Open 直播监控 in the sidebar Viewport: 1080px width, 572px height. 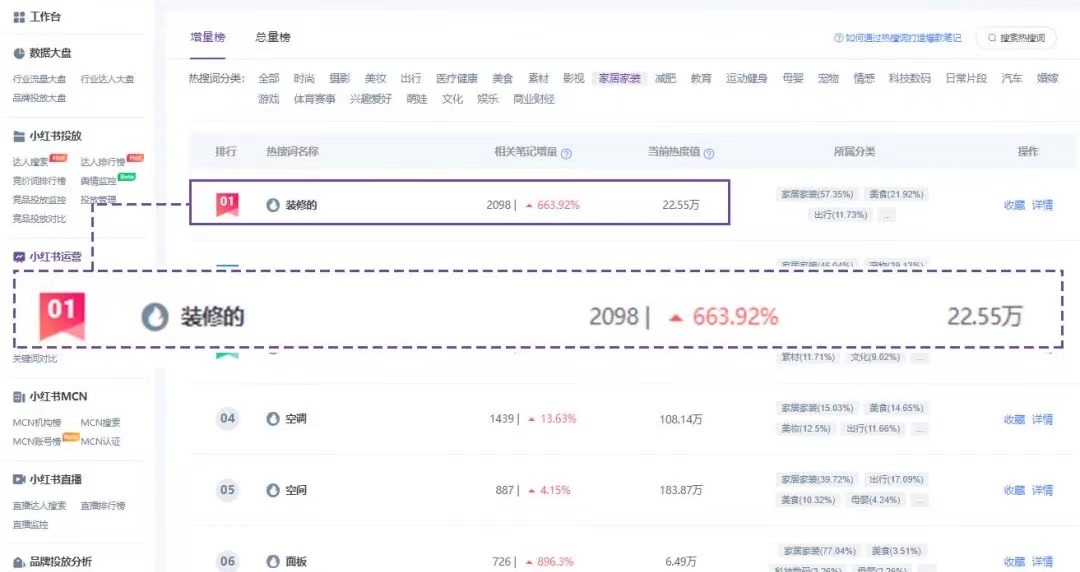point(30,524)
